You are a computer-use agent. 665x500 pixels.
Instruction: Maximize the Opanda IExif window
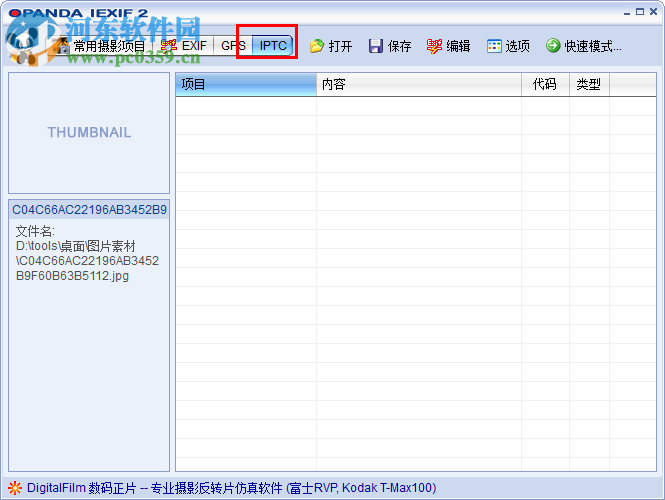tap(640, 12)
